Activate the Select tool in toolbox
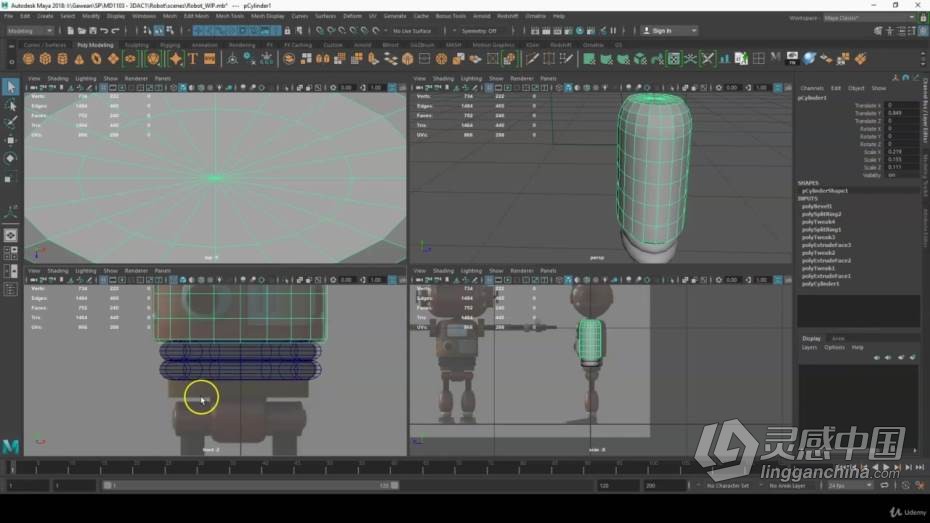This screenshot has width=930, height=523. point(11,87)
